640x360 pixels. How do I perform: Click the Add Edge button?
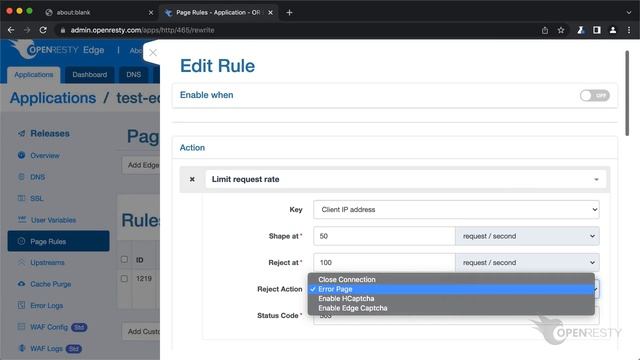(x=141, y=165)
